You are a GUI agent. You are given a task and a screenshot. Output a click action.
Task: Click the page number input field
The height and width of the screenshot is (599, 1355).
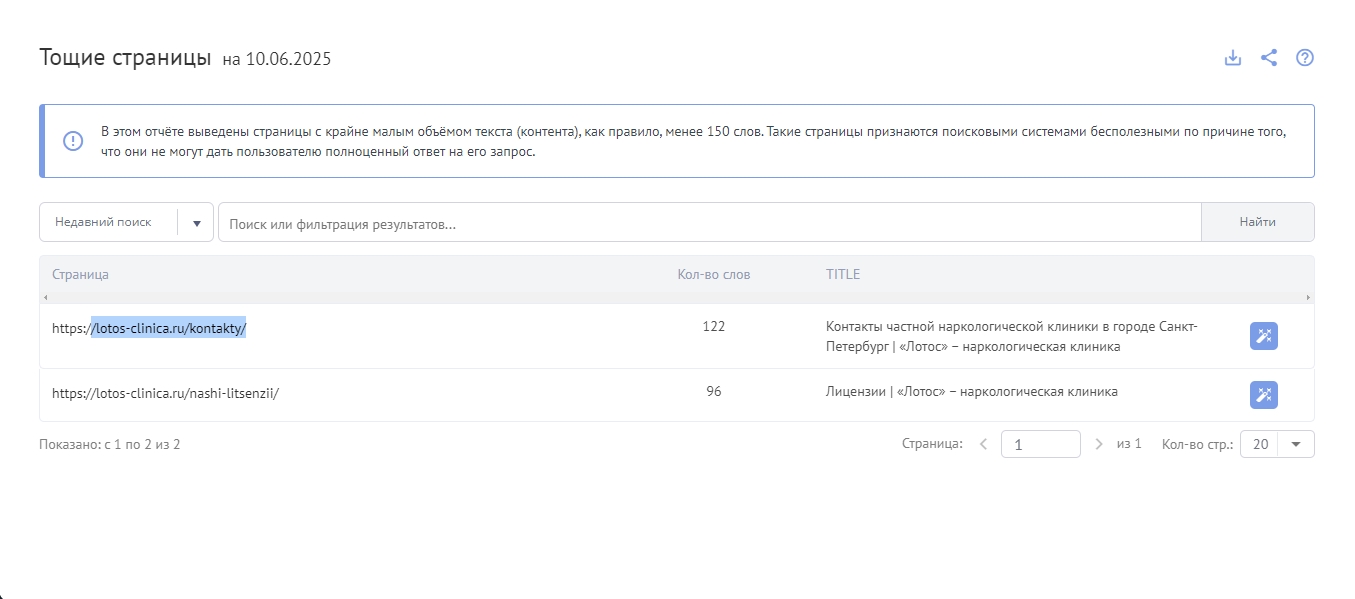(x=1041, y=444)
